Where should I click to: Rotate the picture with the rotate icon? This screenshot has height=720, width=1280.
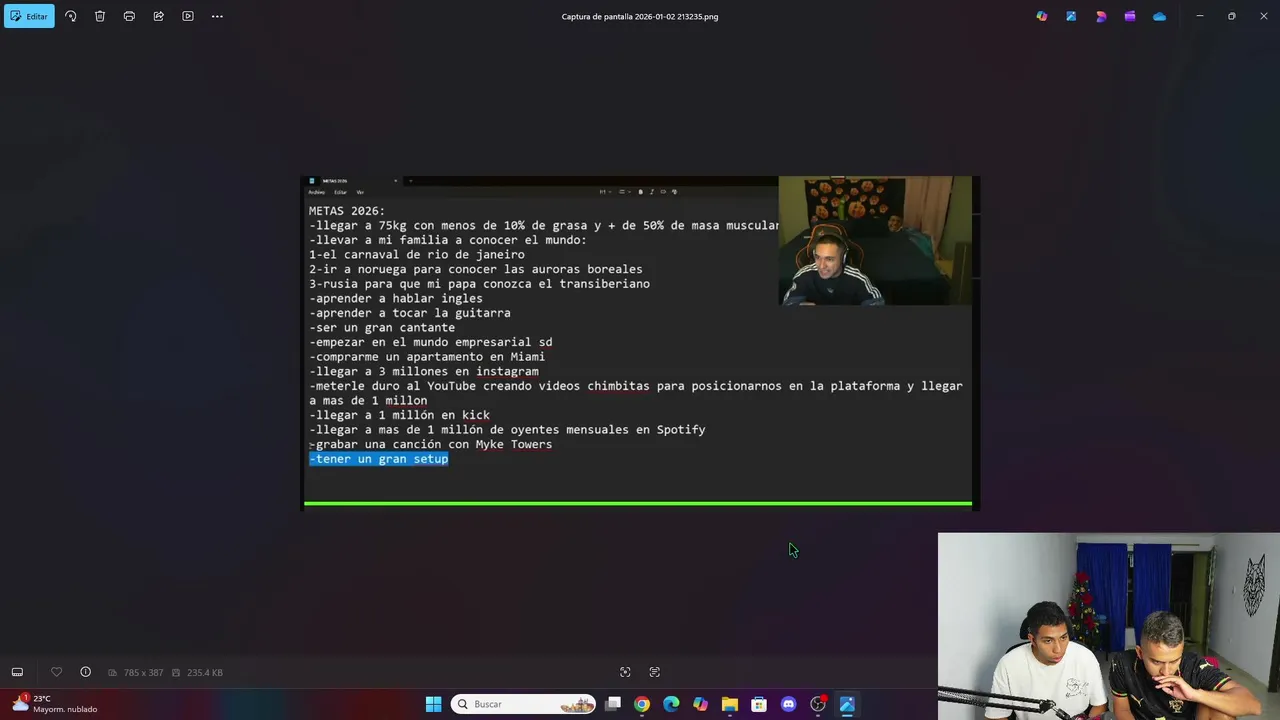click(x=70, y=16)
